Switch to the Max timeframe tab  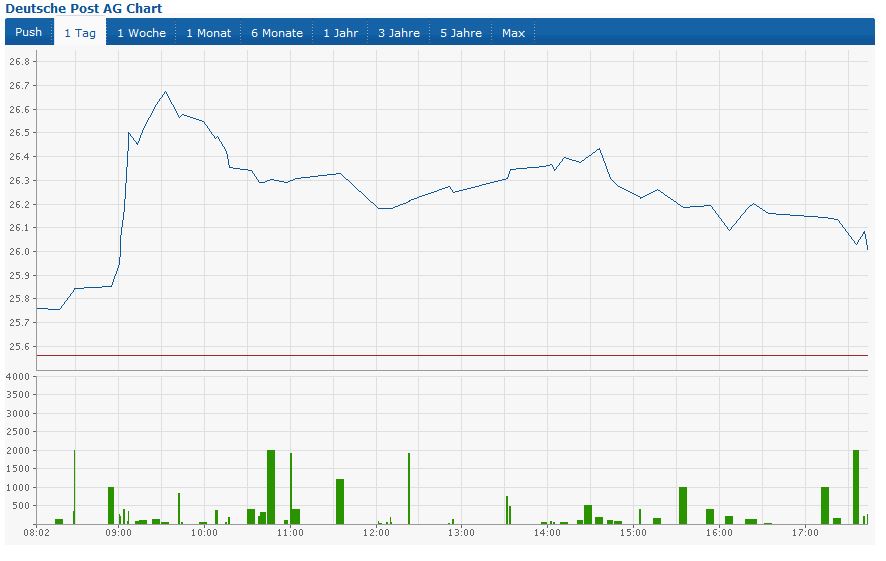click(x=513, y=33)
